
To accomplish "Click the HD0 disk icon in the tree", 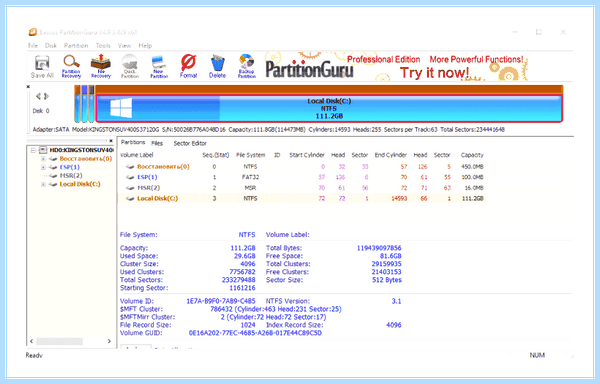I will [x=43, y=150].
